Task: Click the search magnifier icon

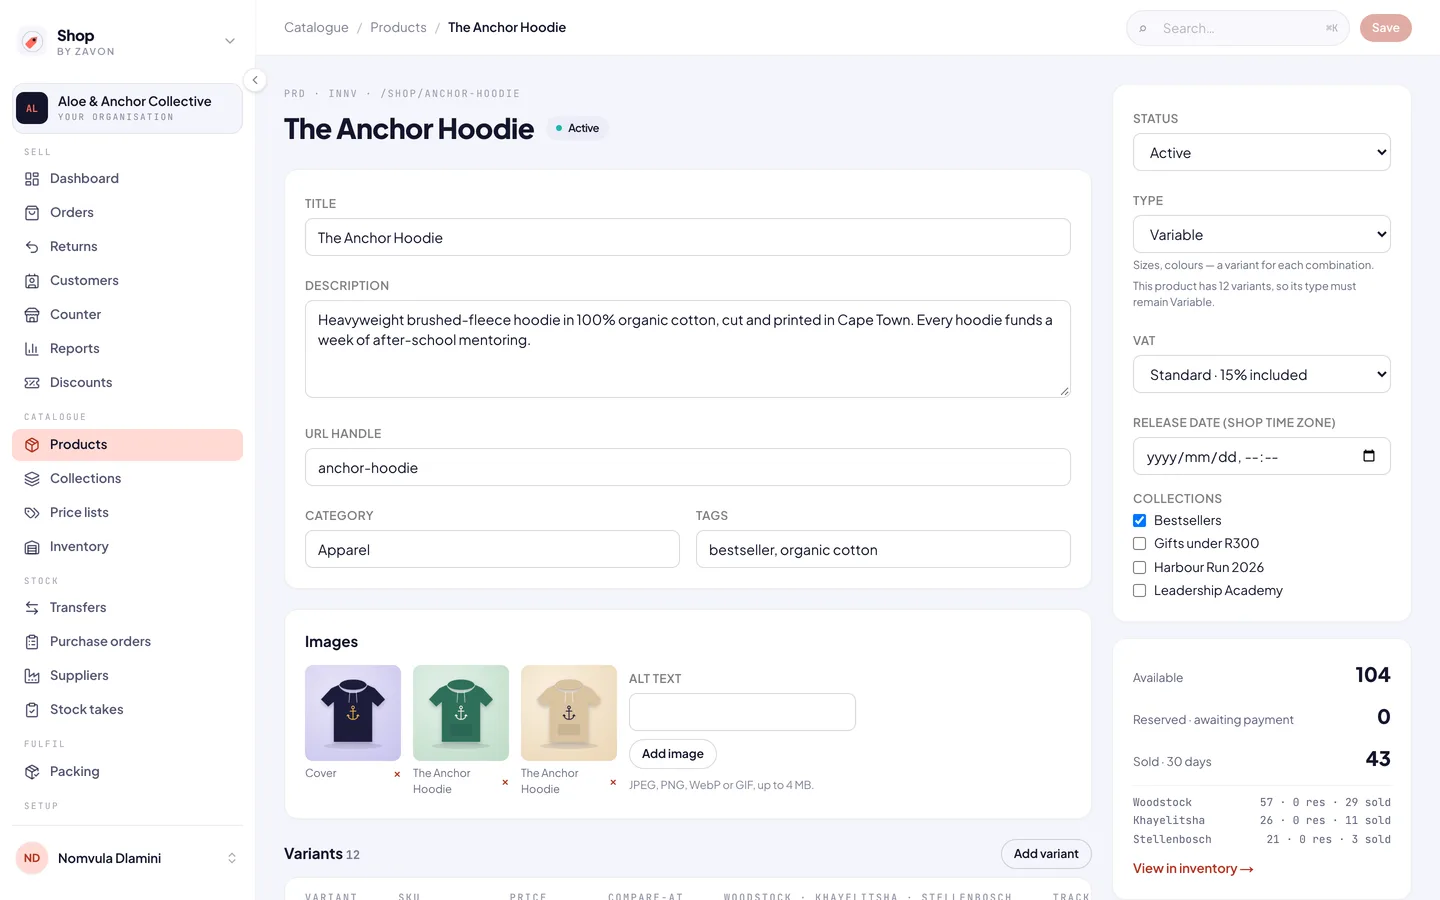Action: pos(1143,29)
